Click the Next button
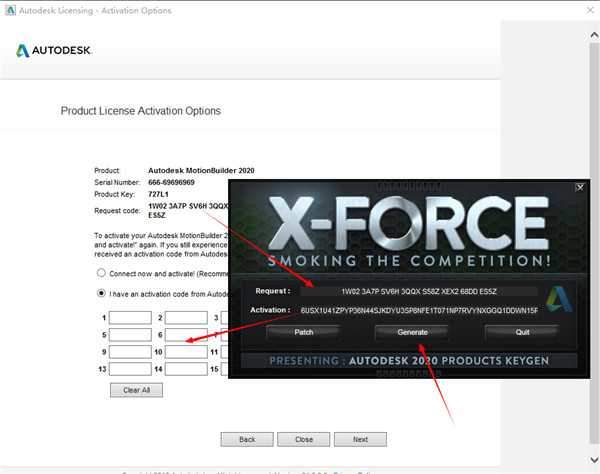The image size is (600, 474). click(x=360, y=440)
